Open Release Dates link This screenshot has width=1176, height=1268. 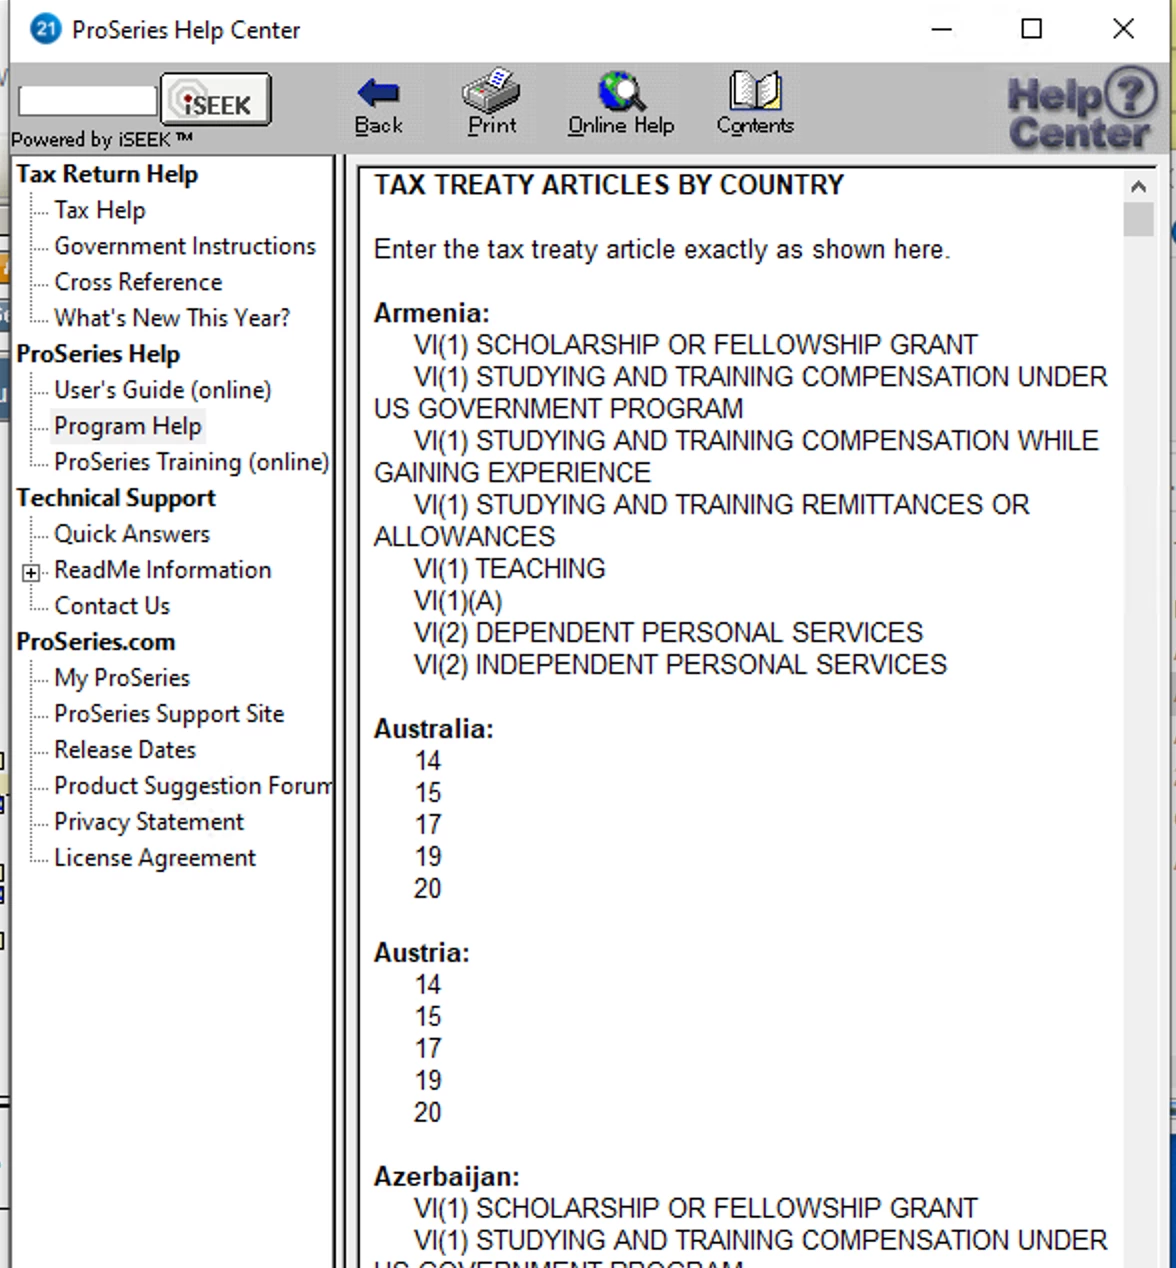[125, 750]
